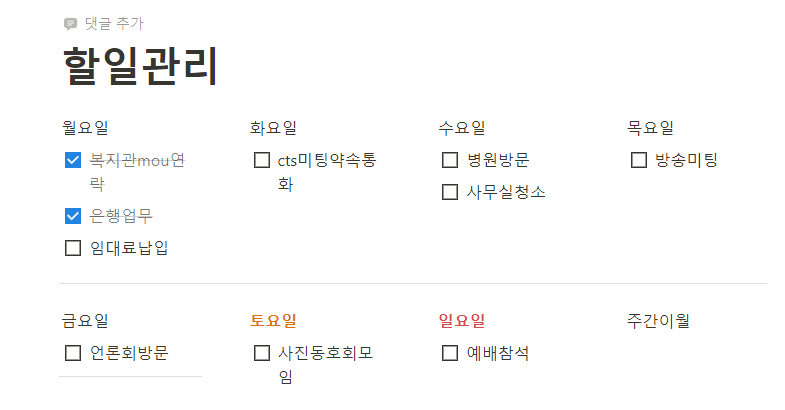Click the 할일관리 page title
The image size is (785, 410).
[x=140, y=66]
